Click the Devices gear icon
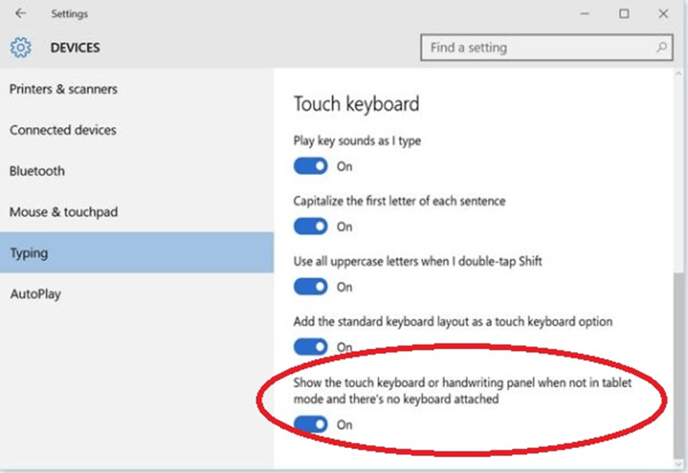The width and height of the screenshot is (688, 473). click(21, 47)
